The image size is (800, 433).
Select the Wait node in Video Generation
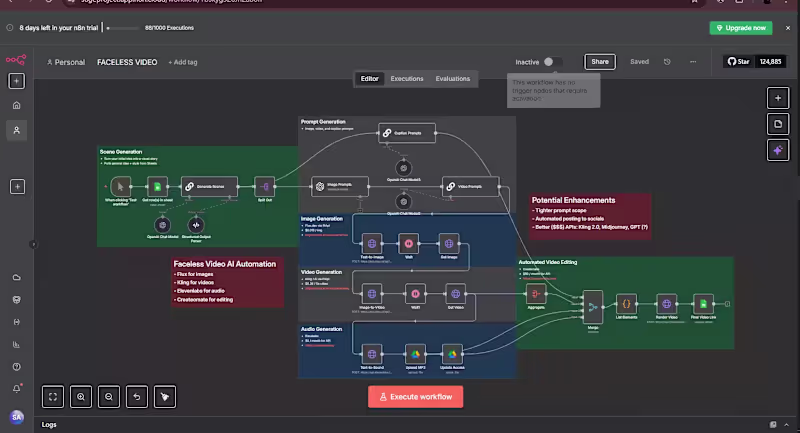tap(415, 294)
